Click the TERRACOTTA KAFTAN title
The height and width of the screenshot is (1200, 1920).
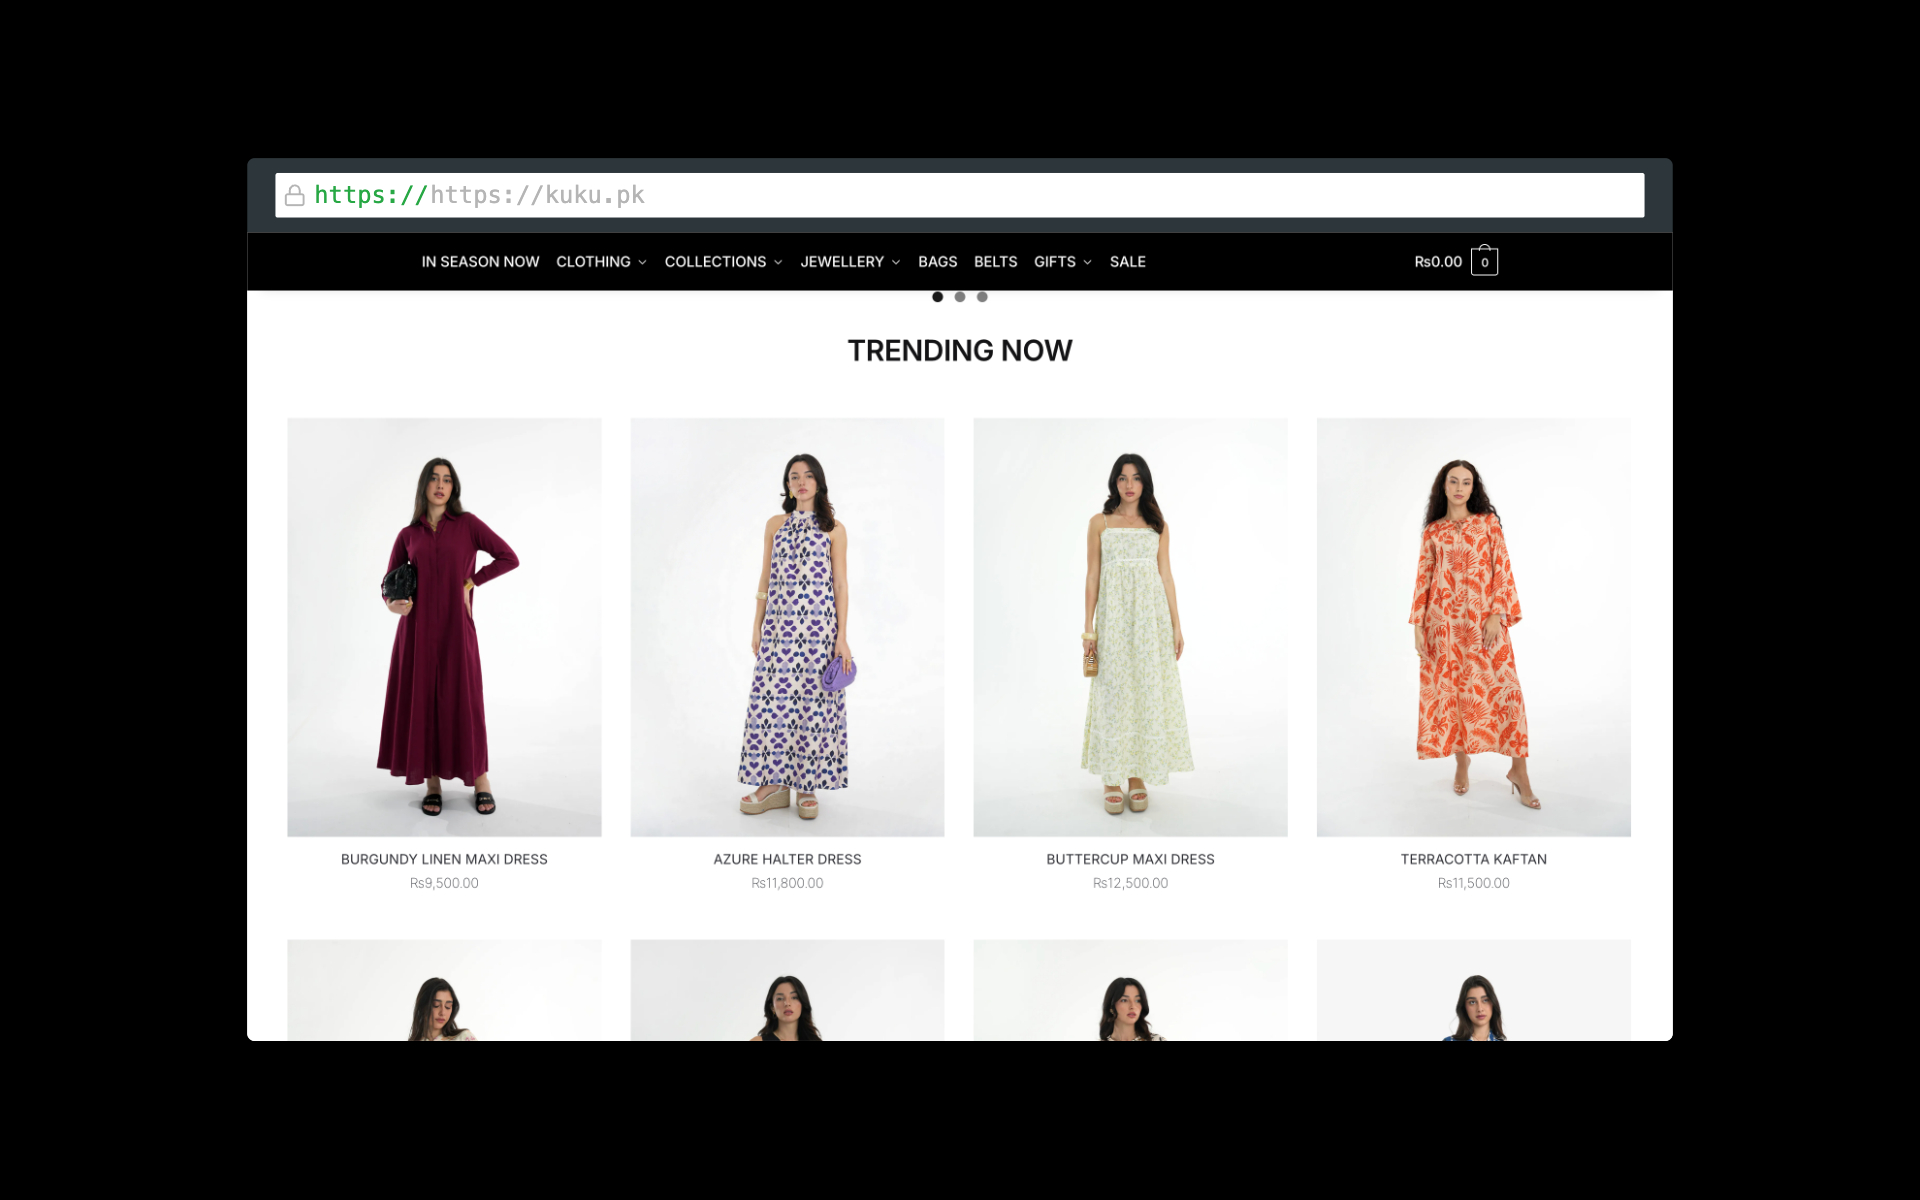[1473, 859]
